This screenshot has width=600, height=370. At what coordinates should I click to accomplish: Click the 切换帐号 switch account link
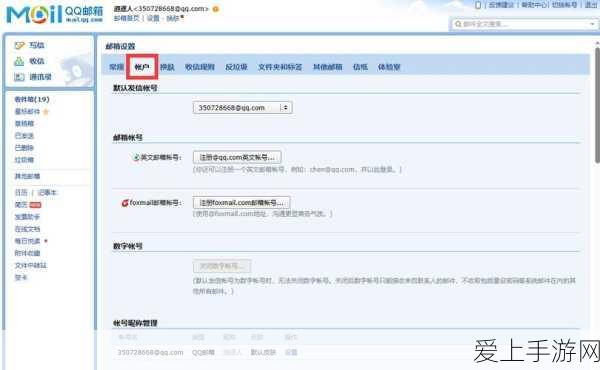click(x=564, y=5)
